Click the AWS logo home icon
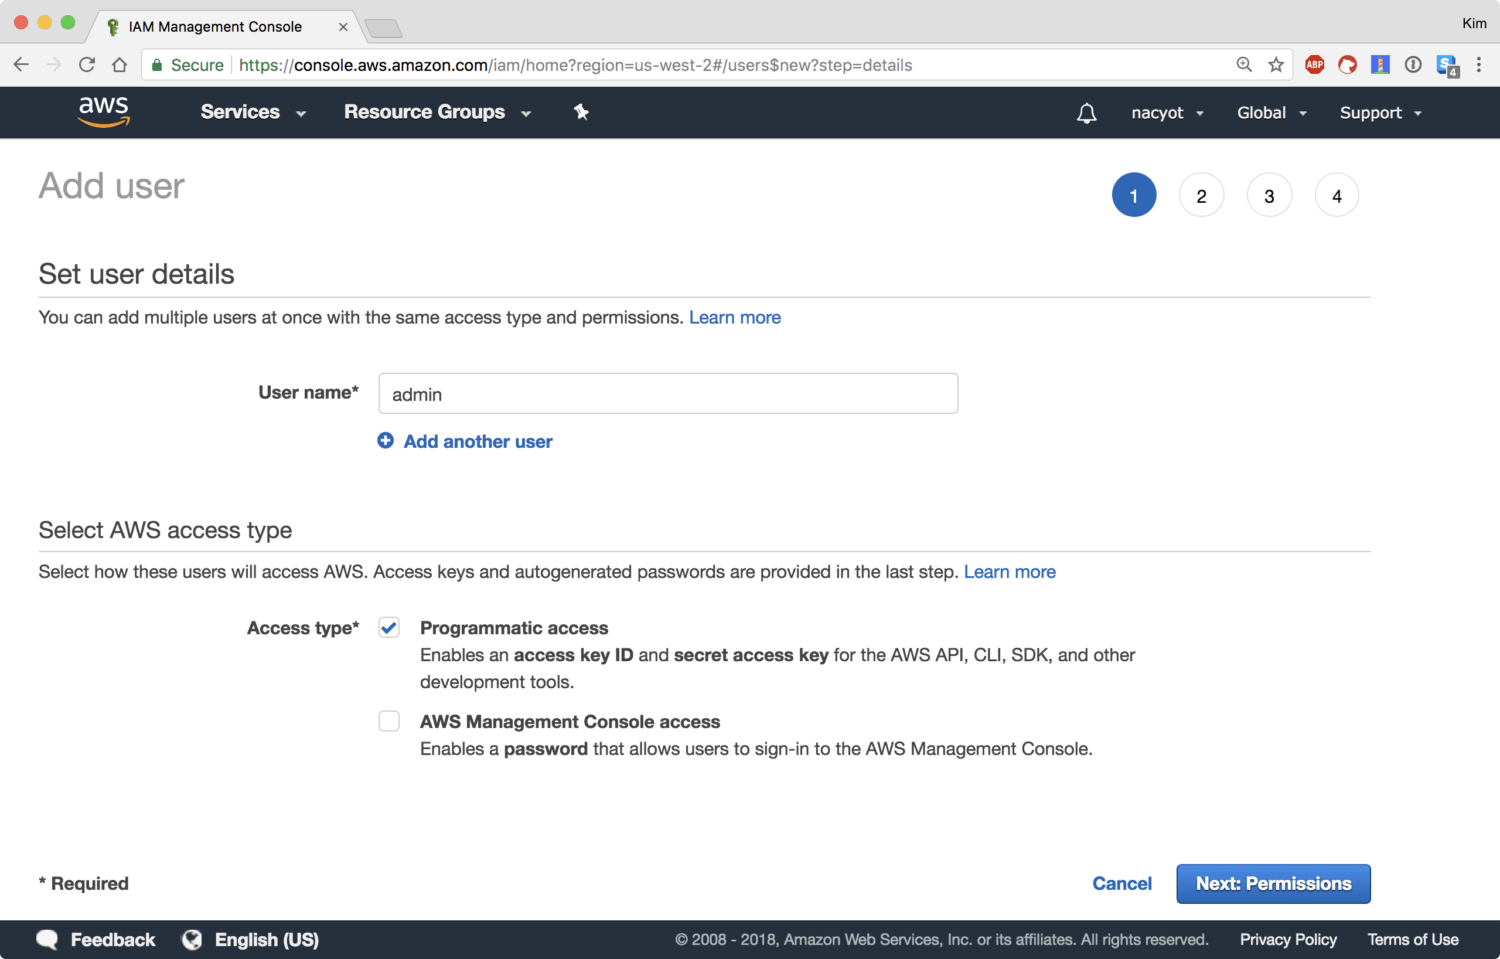This screenshot has height=959, width=1500. coord(104,112)
